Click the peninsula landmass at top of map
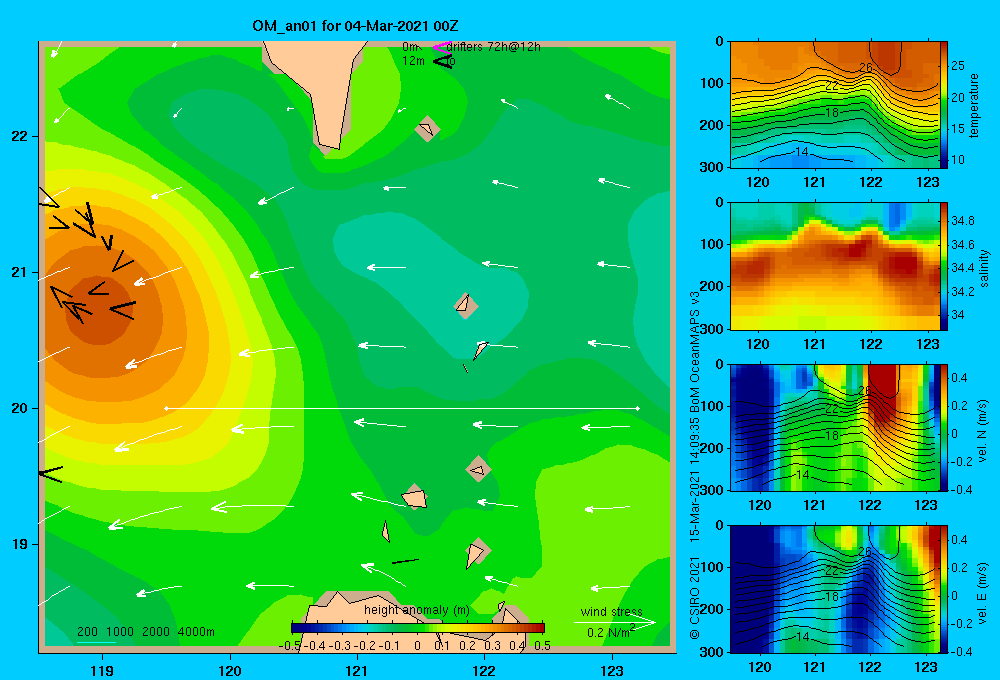1000x680 pixels. click(319, 89)
